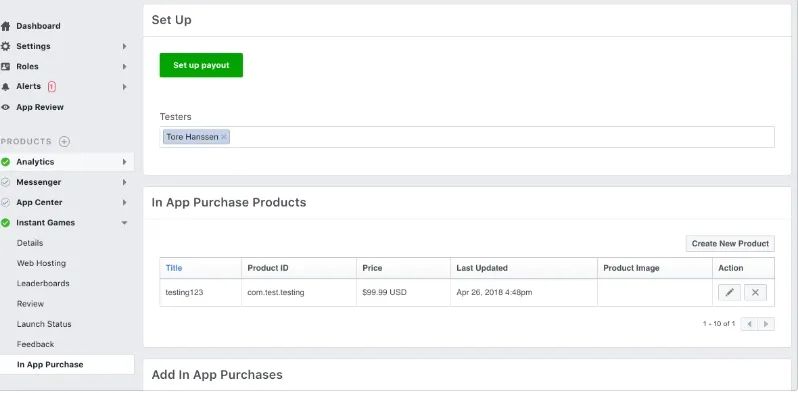This screenshot has height=393, width=798.
Task: Go to previous page of products
Action: point(749,324)
